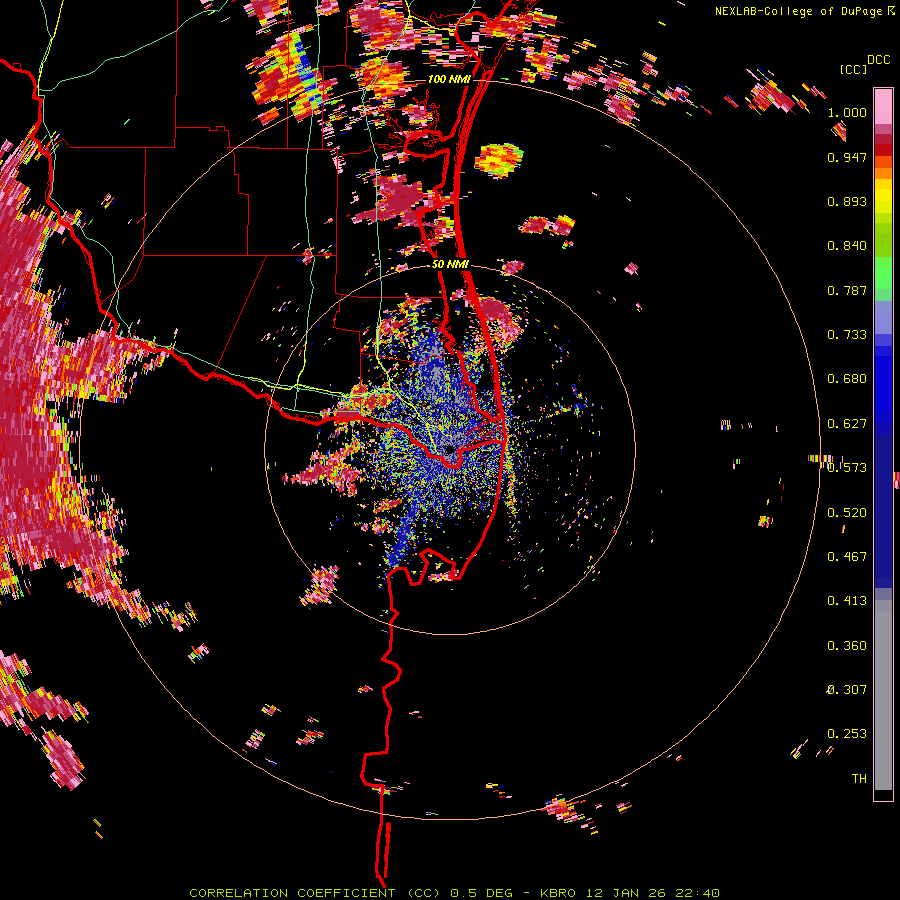
Task: Click the radar site center dot
Action: [x=449, y=449]
